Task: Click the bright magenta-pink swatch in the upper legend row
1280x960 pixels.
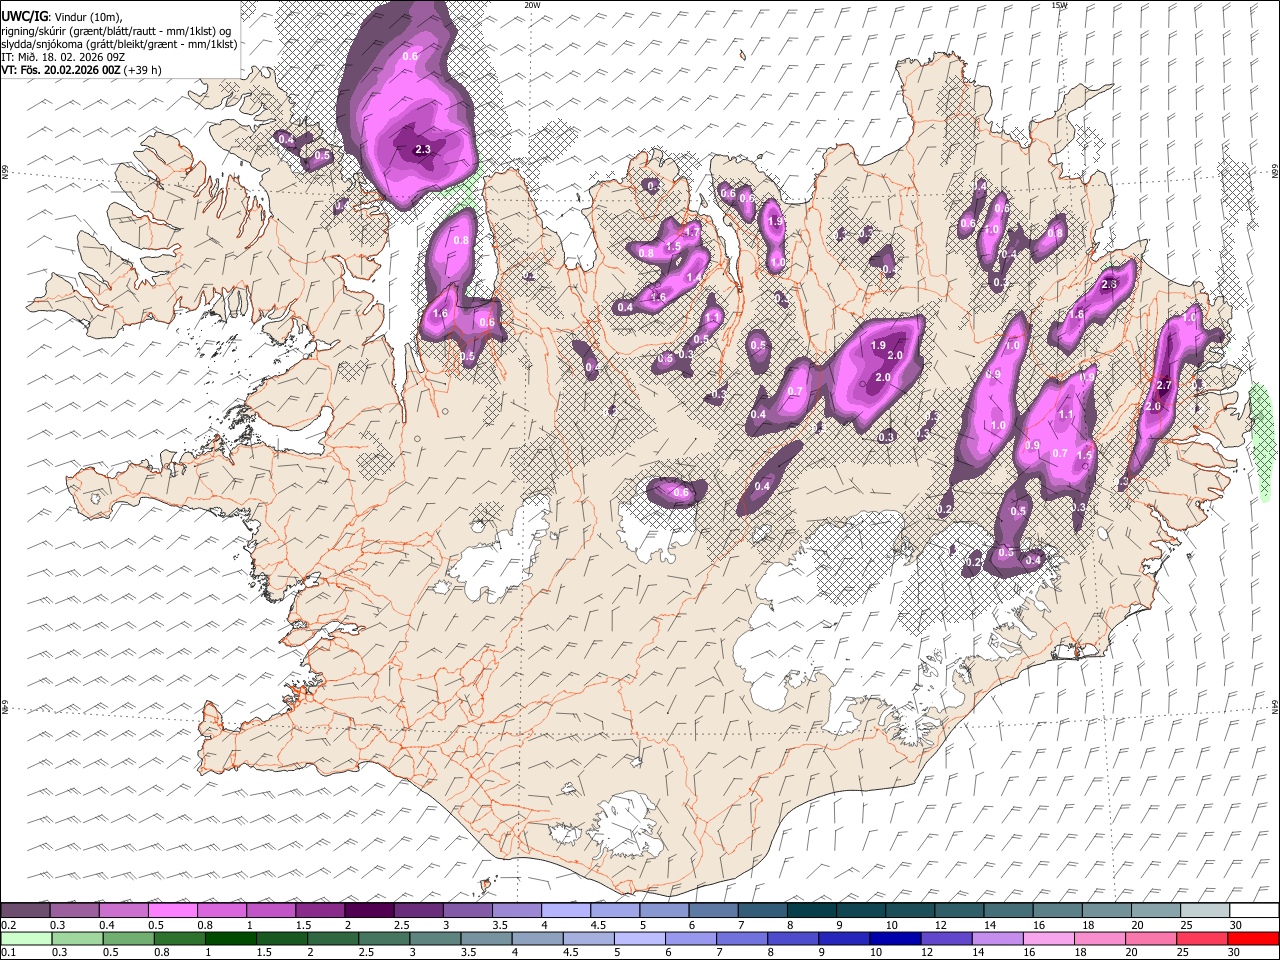Action: 173,911
